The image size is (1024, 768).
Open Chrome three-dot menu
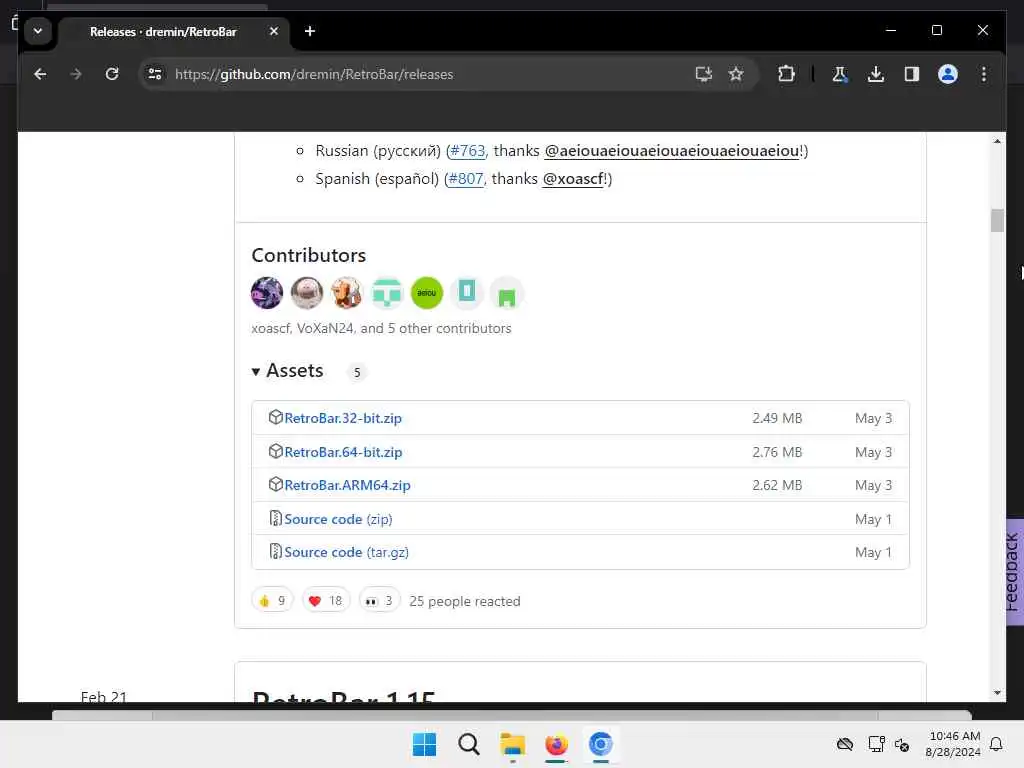point(984,74)
